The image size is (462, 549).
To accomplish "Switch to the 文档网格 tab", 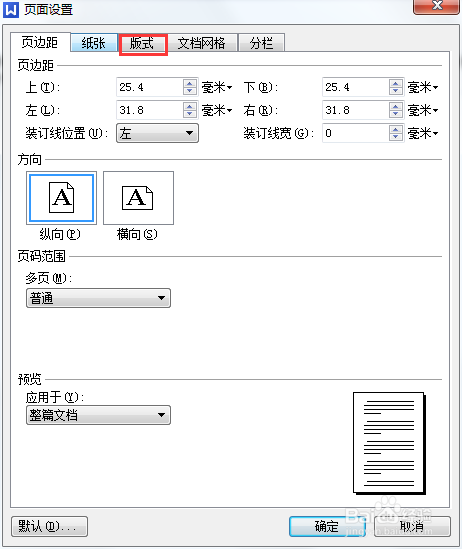I will [x=201, y=43].
